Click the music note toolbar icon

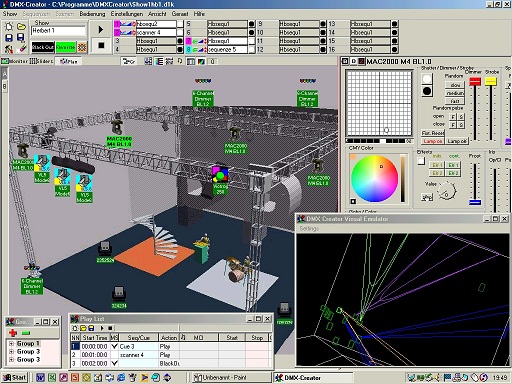(180, 61)
